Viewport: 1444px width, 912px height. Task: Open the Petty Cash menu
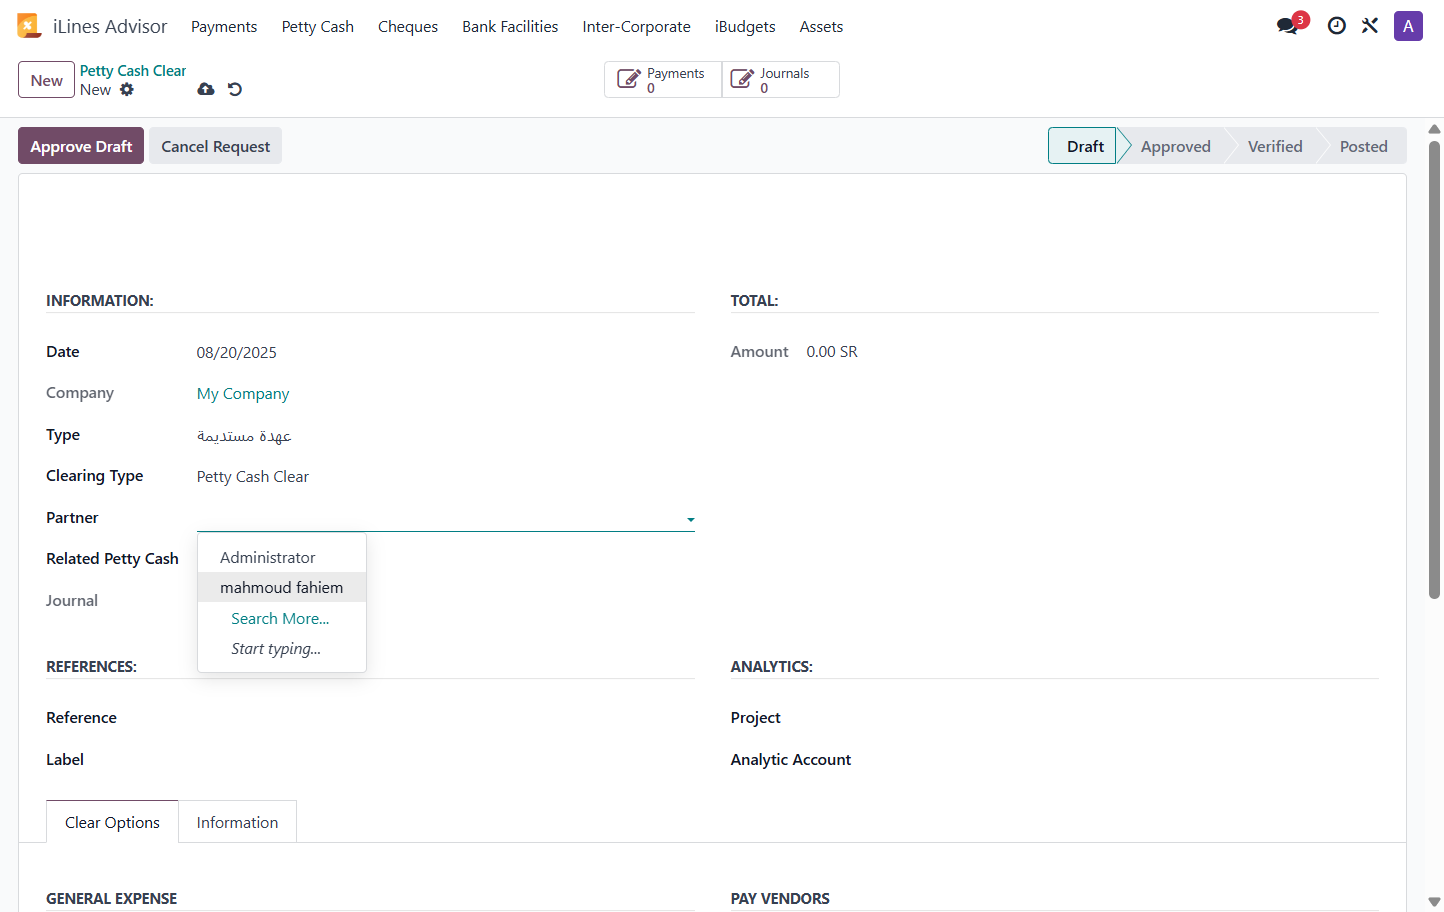point(318,27)
